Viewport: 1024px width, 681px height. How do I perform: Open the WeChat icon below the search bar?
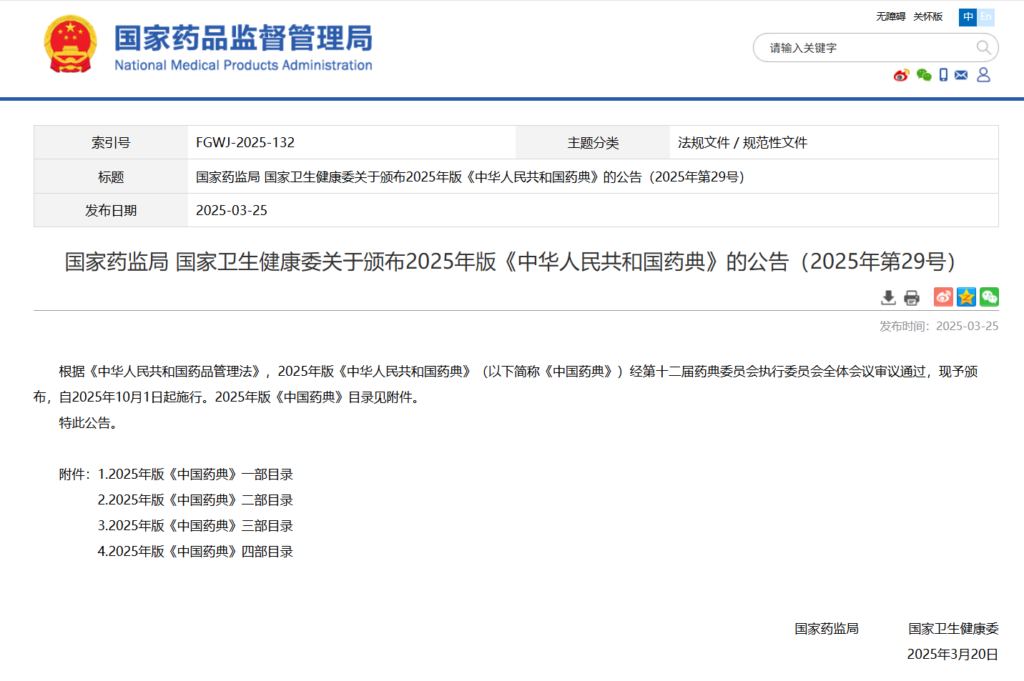pyautogui.click(x=924, y=75)
